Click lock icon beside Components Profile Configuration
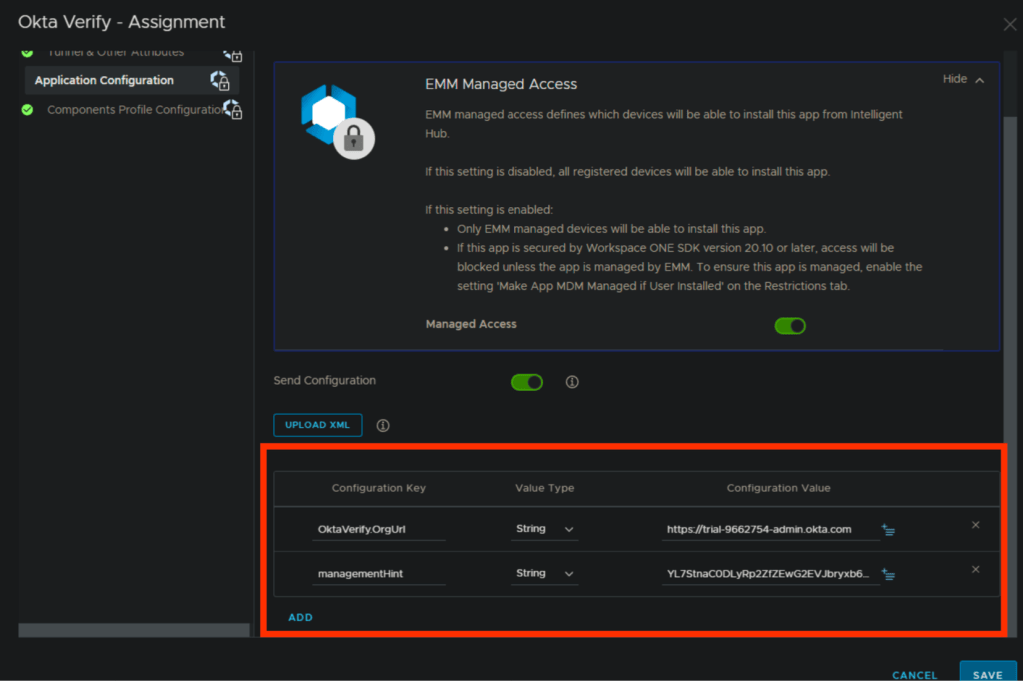1023x681 pixels. (232, 109)
